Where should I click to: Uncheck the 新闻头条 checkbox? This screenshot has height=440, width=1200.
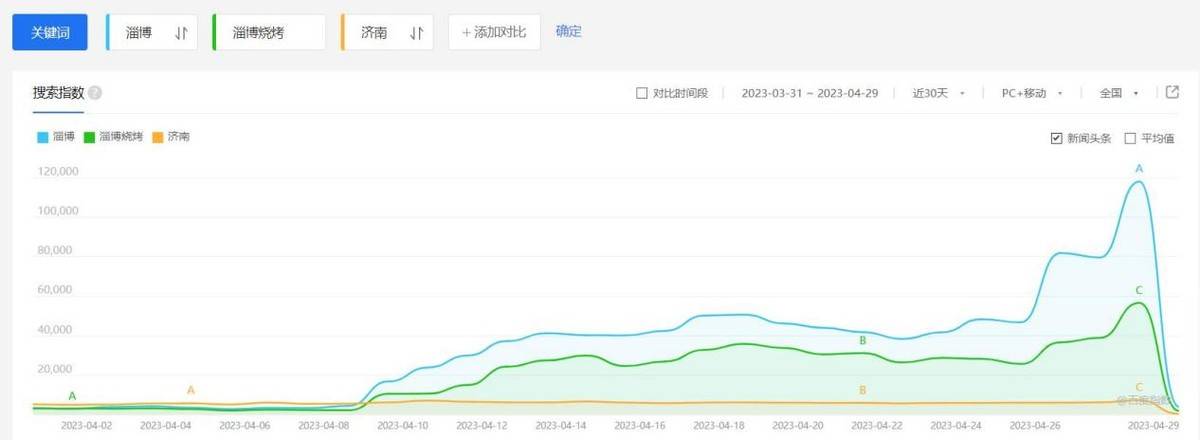pos(1056,138)
